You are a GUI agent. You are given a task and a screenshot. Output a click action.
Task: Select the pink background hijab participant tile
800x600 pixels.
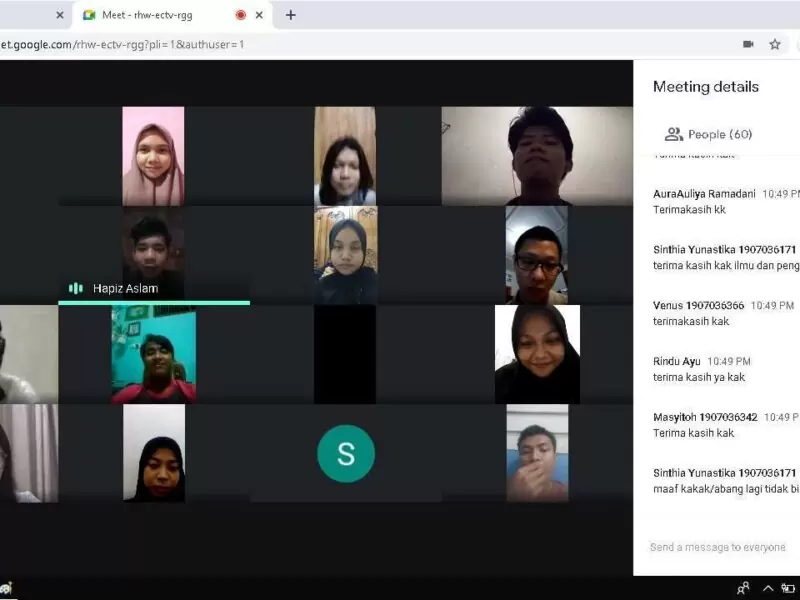(153, 156)
